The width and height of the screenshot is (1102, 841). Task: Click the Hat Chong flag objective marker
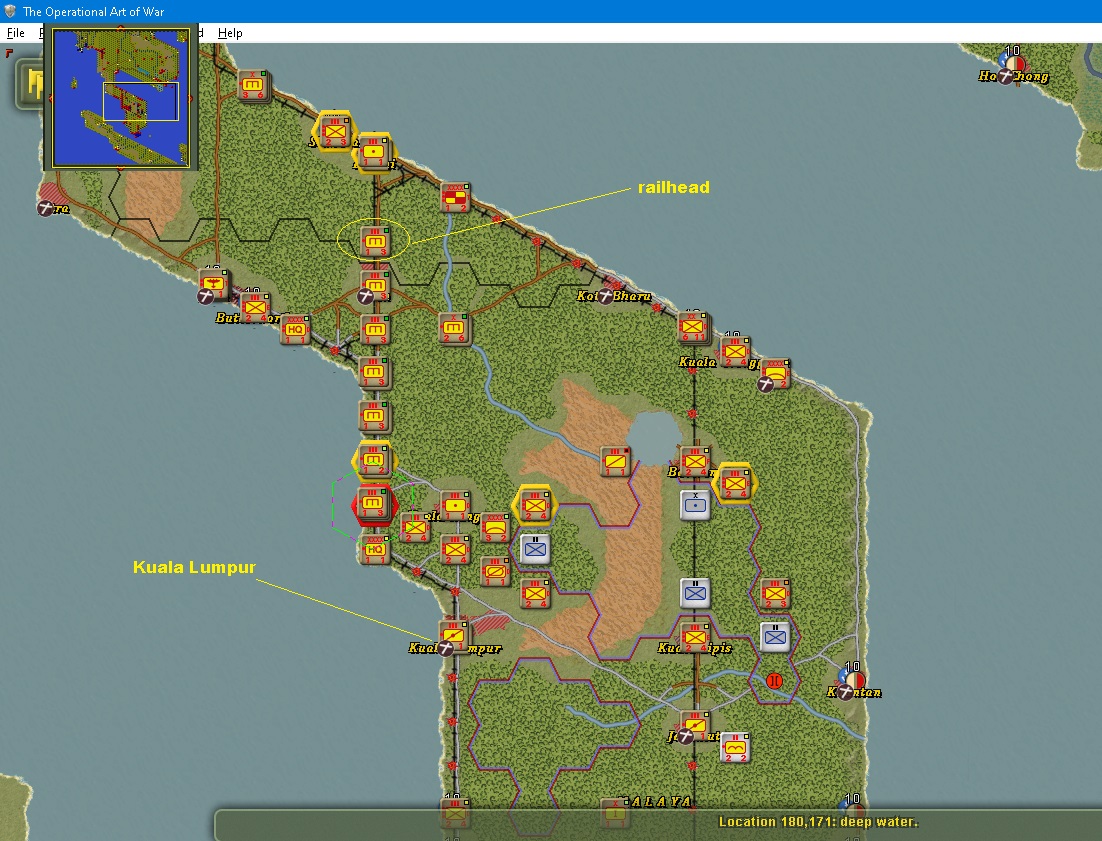coord(1014,65)
